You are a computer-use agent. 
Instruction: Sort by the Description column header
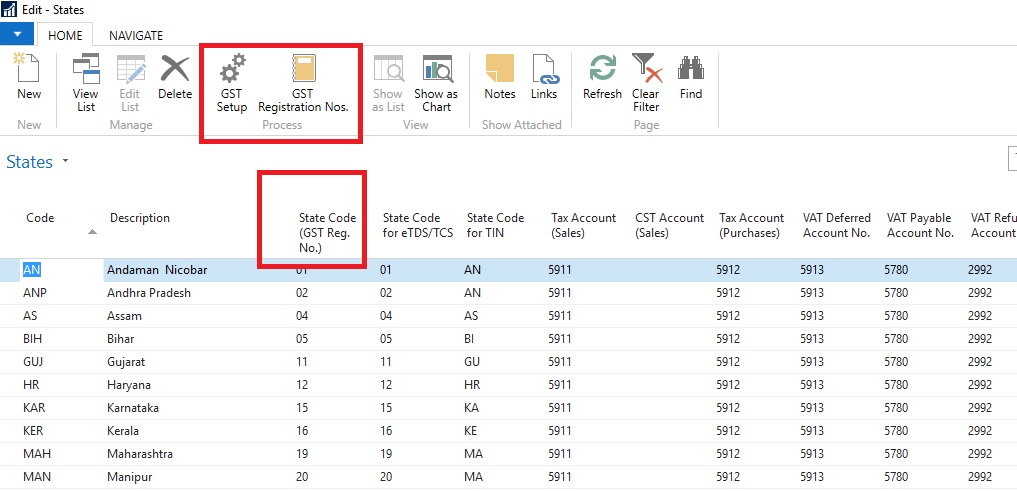[139, 218]
